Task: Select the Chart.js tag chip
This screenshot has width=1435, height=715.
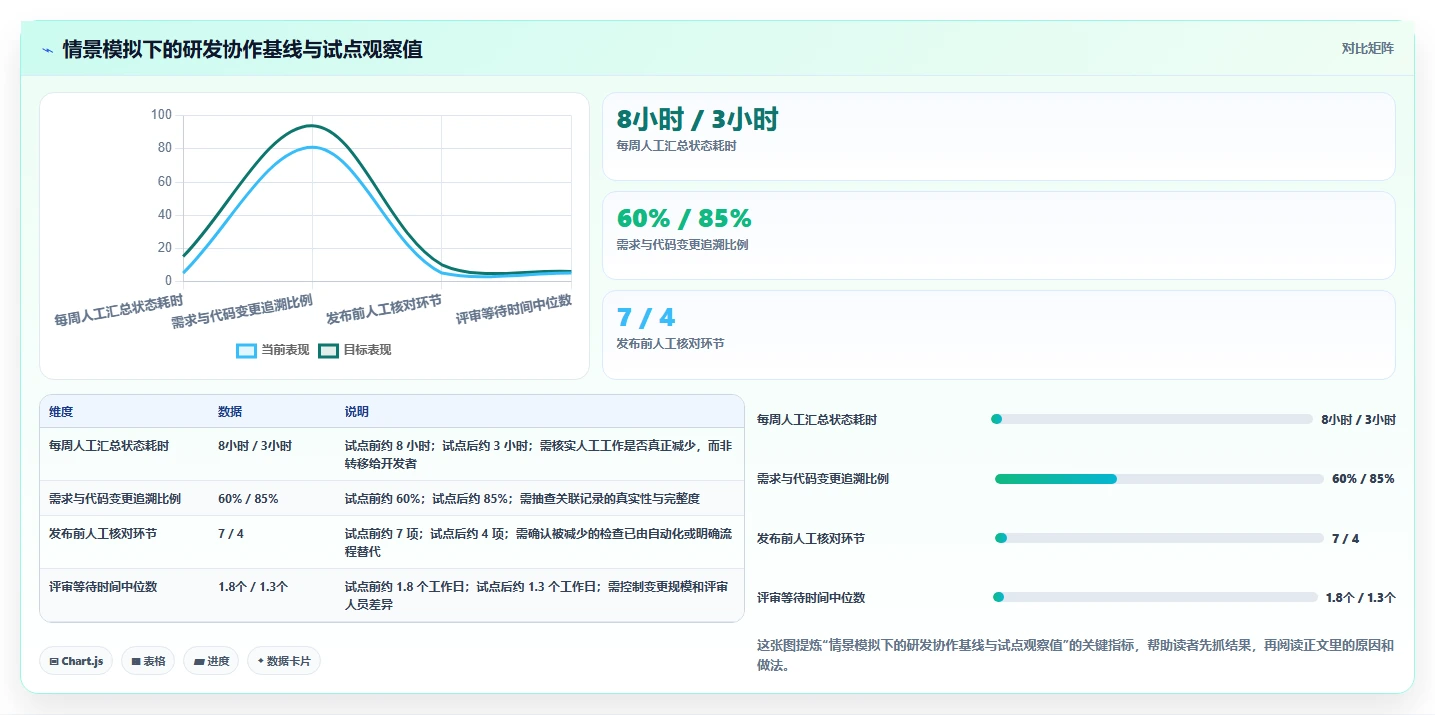Action: (76, 661)
